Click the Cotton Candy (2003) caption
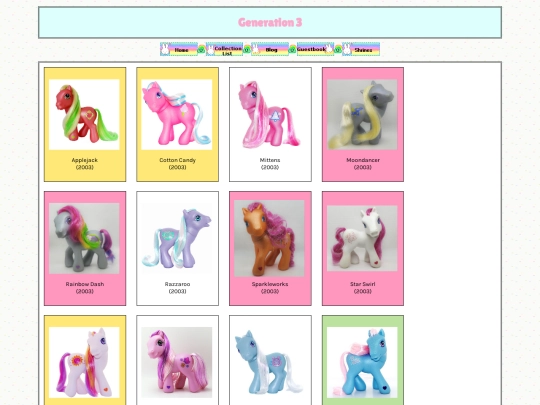The height and width of the screenshot is (405, 540). [177, 164]
